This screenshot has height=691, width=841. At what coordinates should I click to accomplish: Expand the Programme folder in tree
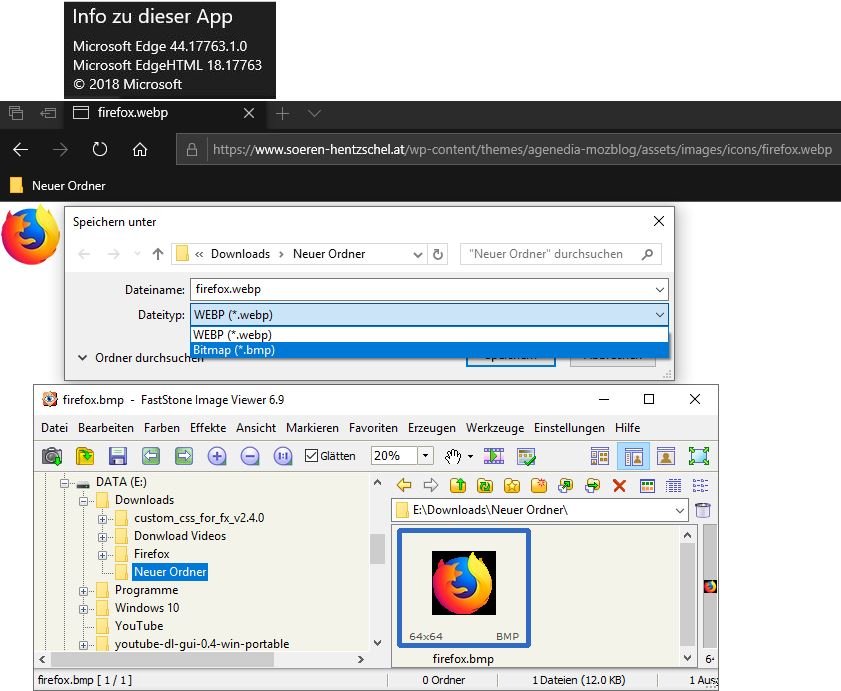point(83,590)
